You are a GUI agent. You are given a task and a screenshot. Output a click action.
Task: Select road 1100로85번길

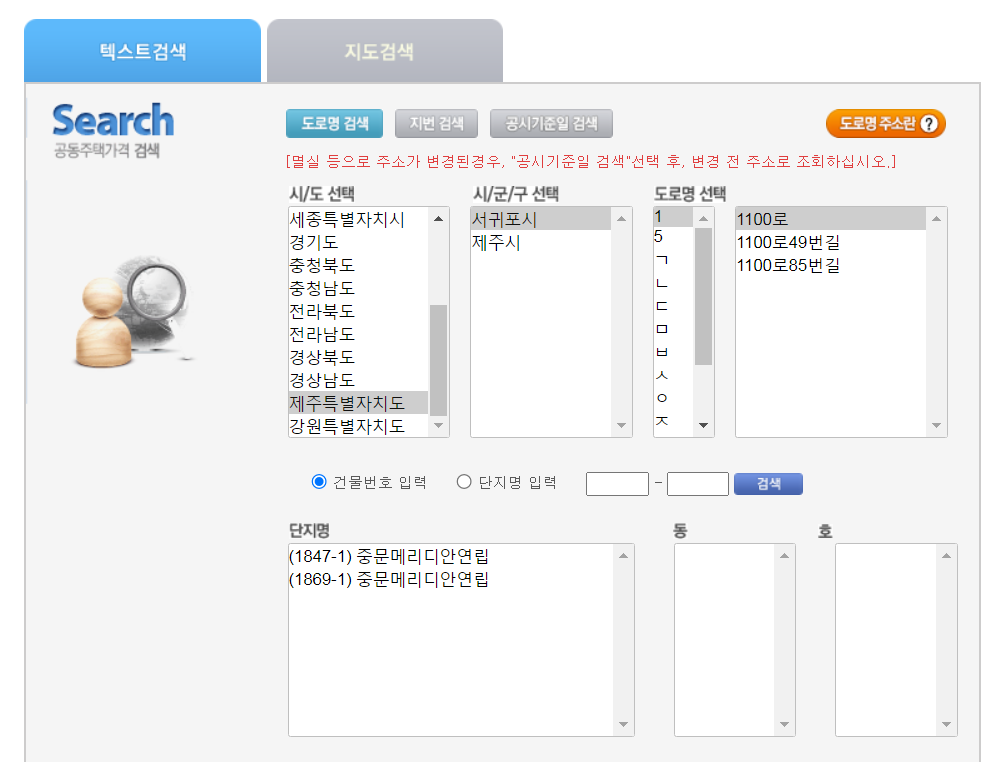830,265
